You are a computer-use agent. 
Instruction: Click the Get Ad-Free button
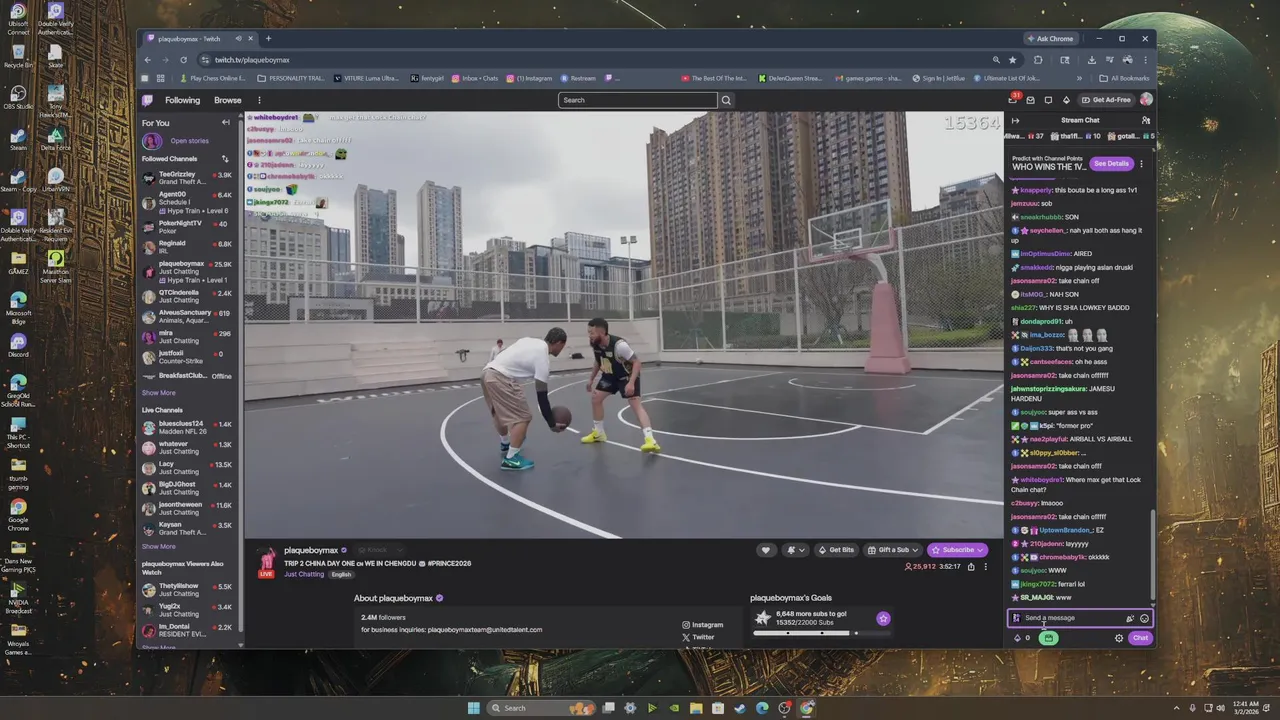1106,100
